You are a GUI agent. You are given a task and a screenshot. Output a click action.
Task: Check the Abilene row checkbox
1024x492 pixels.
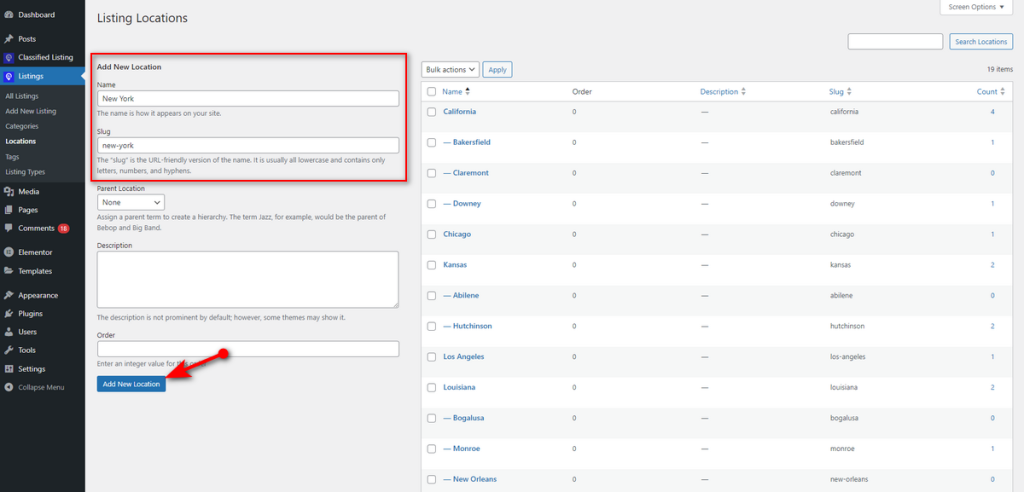pyautogui.click(x=432, y=296)
